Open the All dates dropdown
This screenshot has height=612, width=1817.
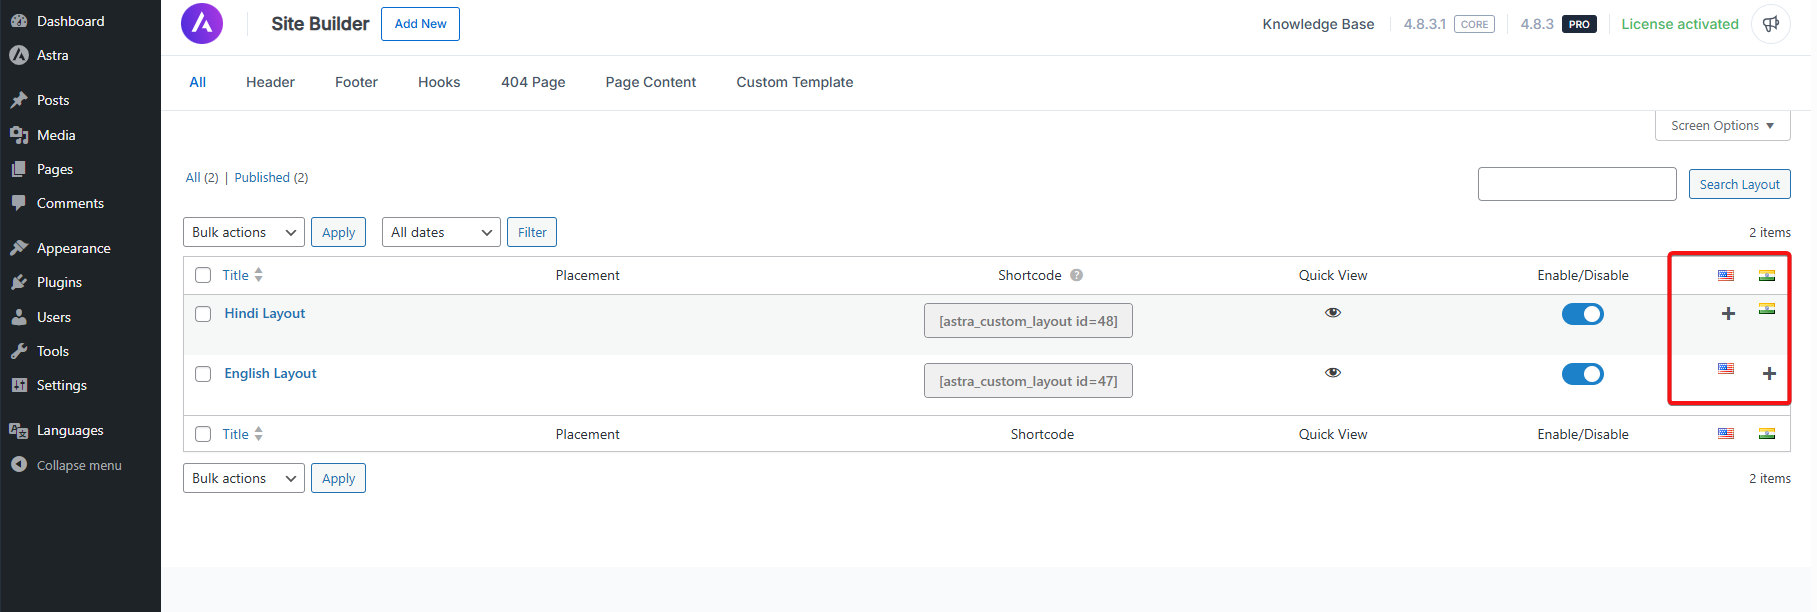[440, 232]
